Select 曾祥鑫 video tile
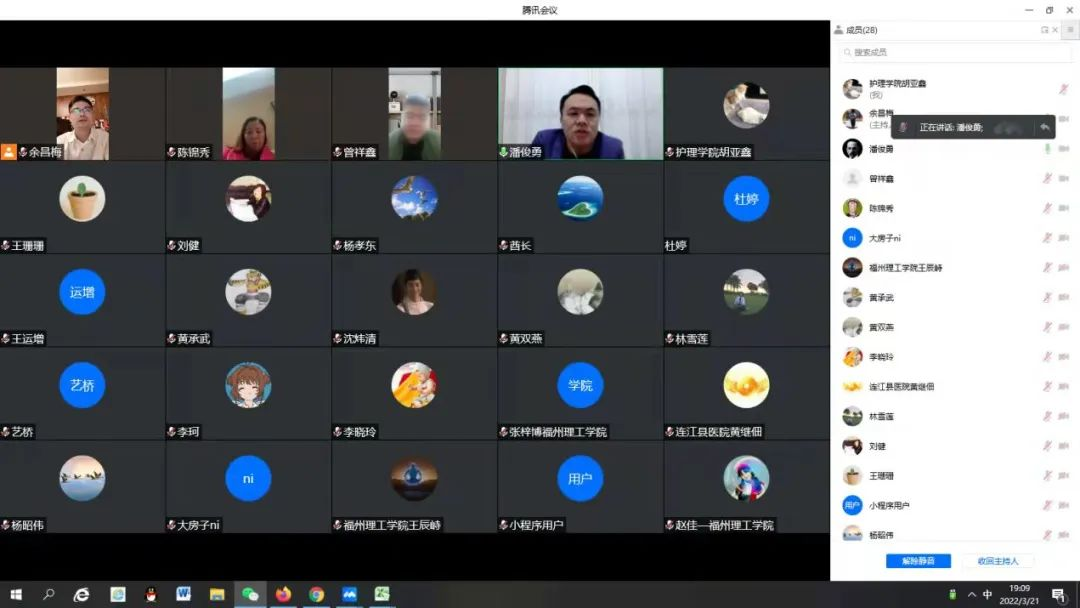This screenshot has width=1080, height=608. point(415,114)
